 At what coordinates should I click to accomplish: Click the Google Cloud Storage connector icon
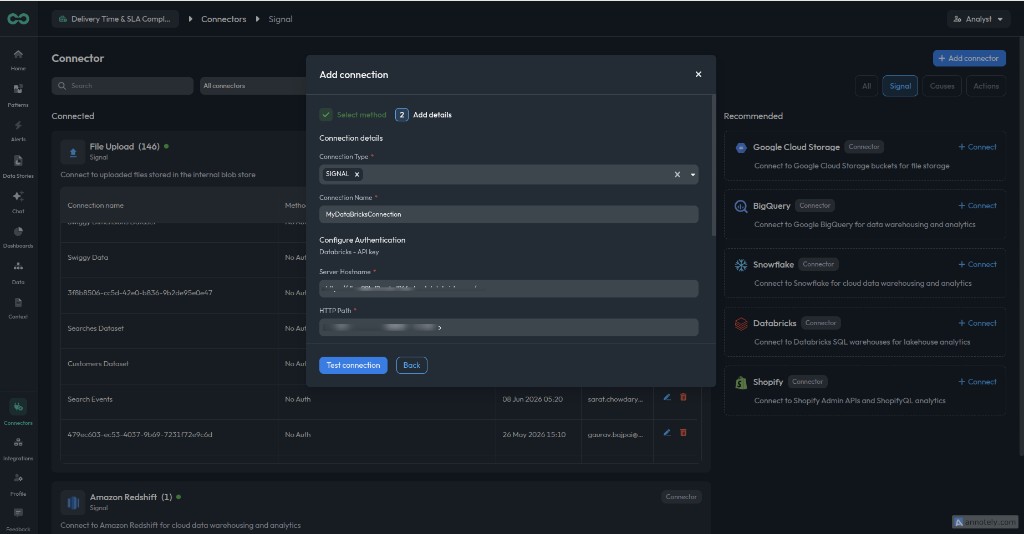point(741,148)
